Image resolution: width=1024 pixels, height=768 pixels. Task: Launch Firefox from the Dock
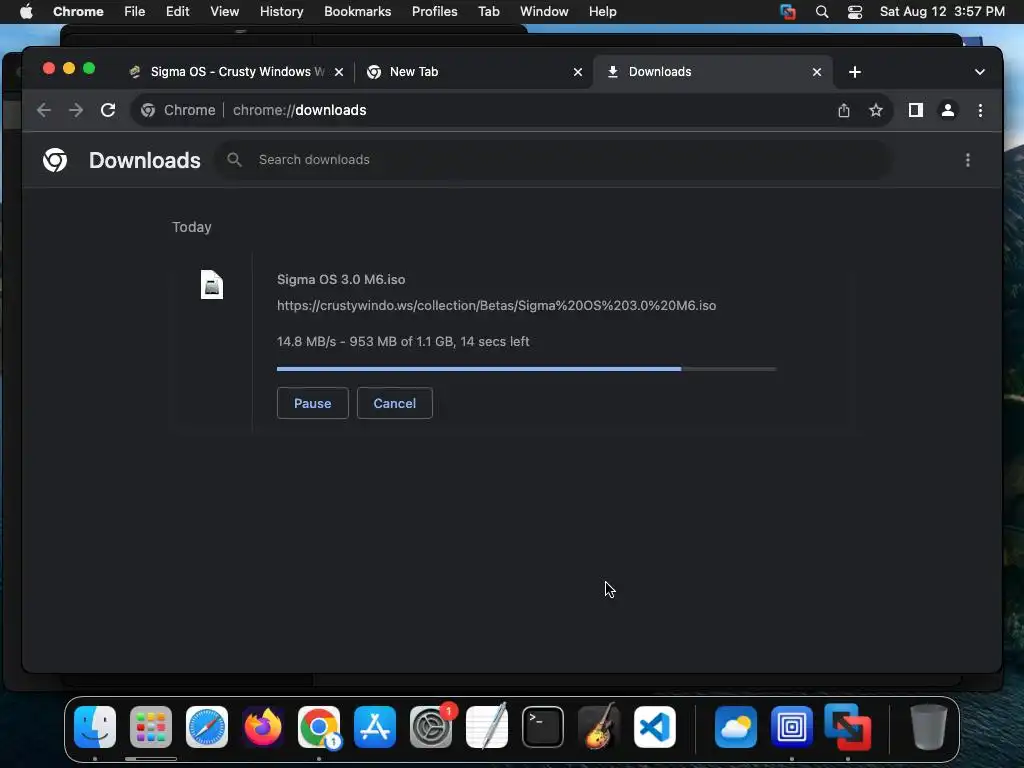click(x=263, y=727)
